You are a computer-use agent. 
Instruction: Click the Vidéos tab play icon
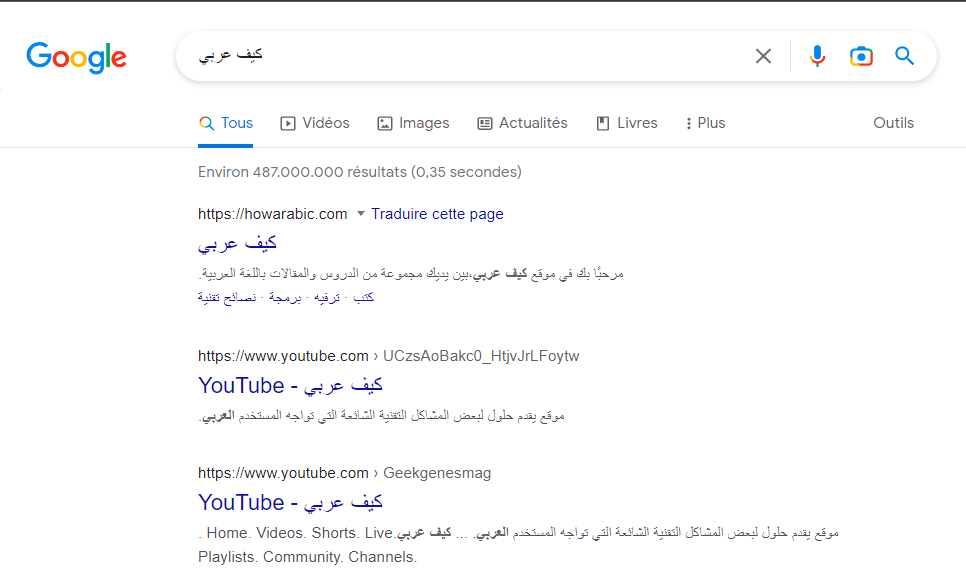pyautogui.click(x=288, y=124)
